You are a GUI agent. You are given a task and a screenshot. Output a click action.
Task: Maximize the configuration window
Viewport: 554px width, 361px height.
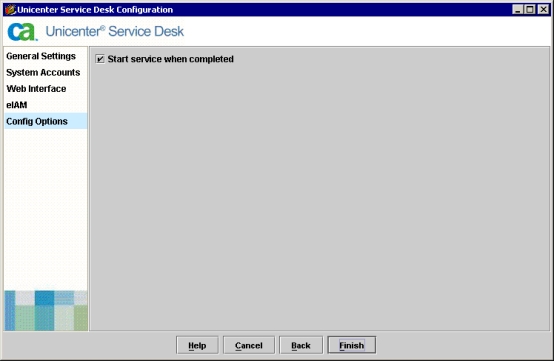[530, 10]
